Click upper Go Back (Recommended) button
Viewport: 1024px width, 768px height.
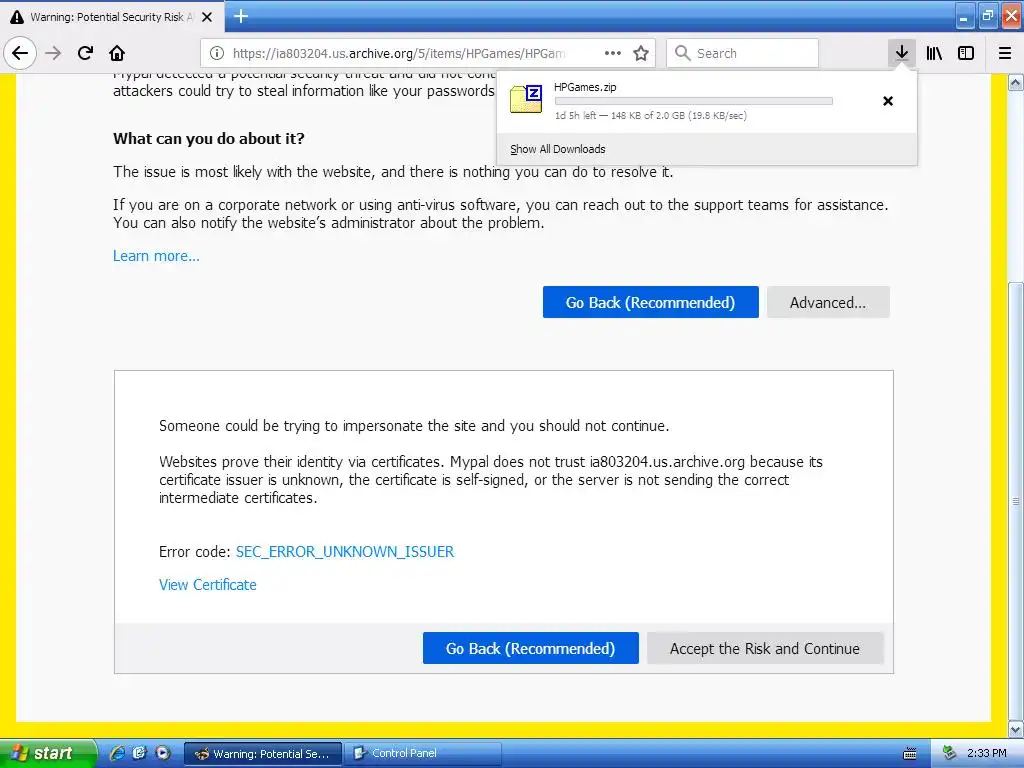point(650,302)
